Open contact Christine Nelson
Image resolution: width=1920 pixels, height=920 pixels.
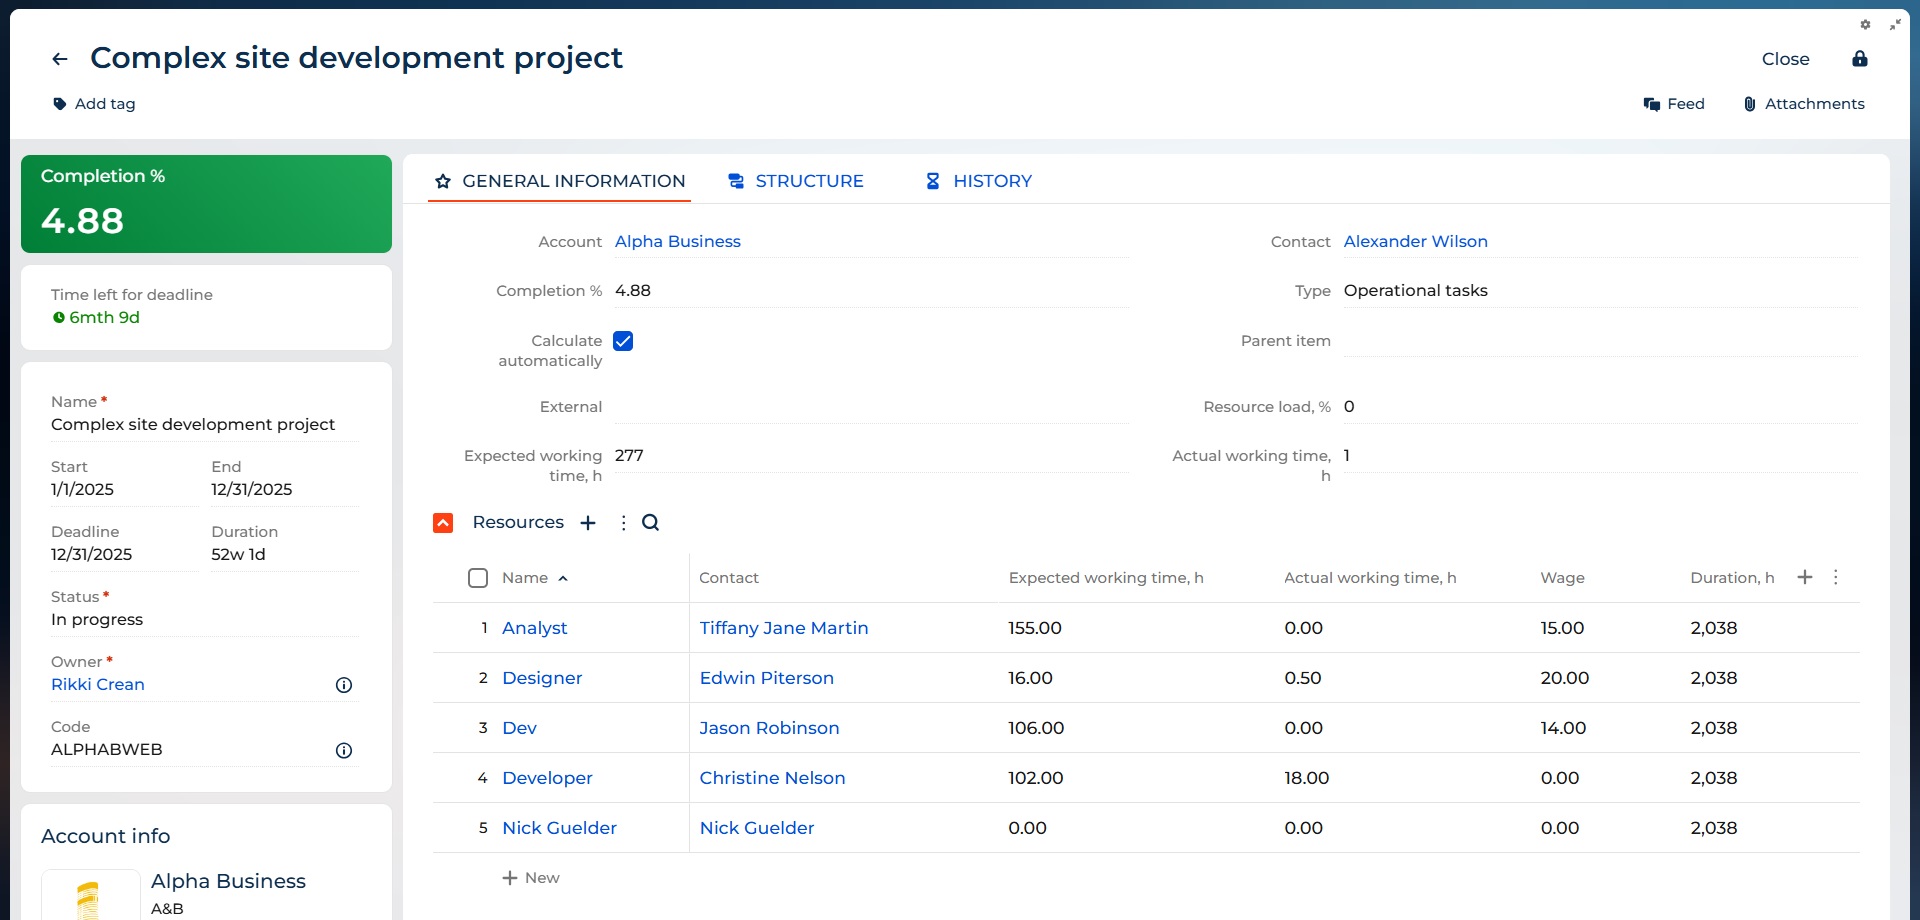(772, 778)
